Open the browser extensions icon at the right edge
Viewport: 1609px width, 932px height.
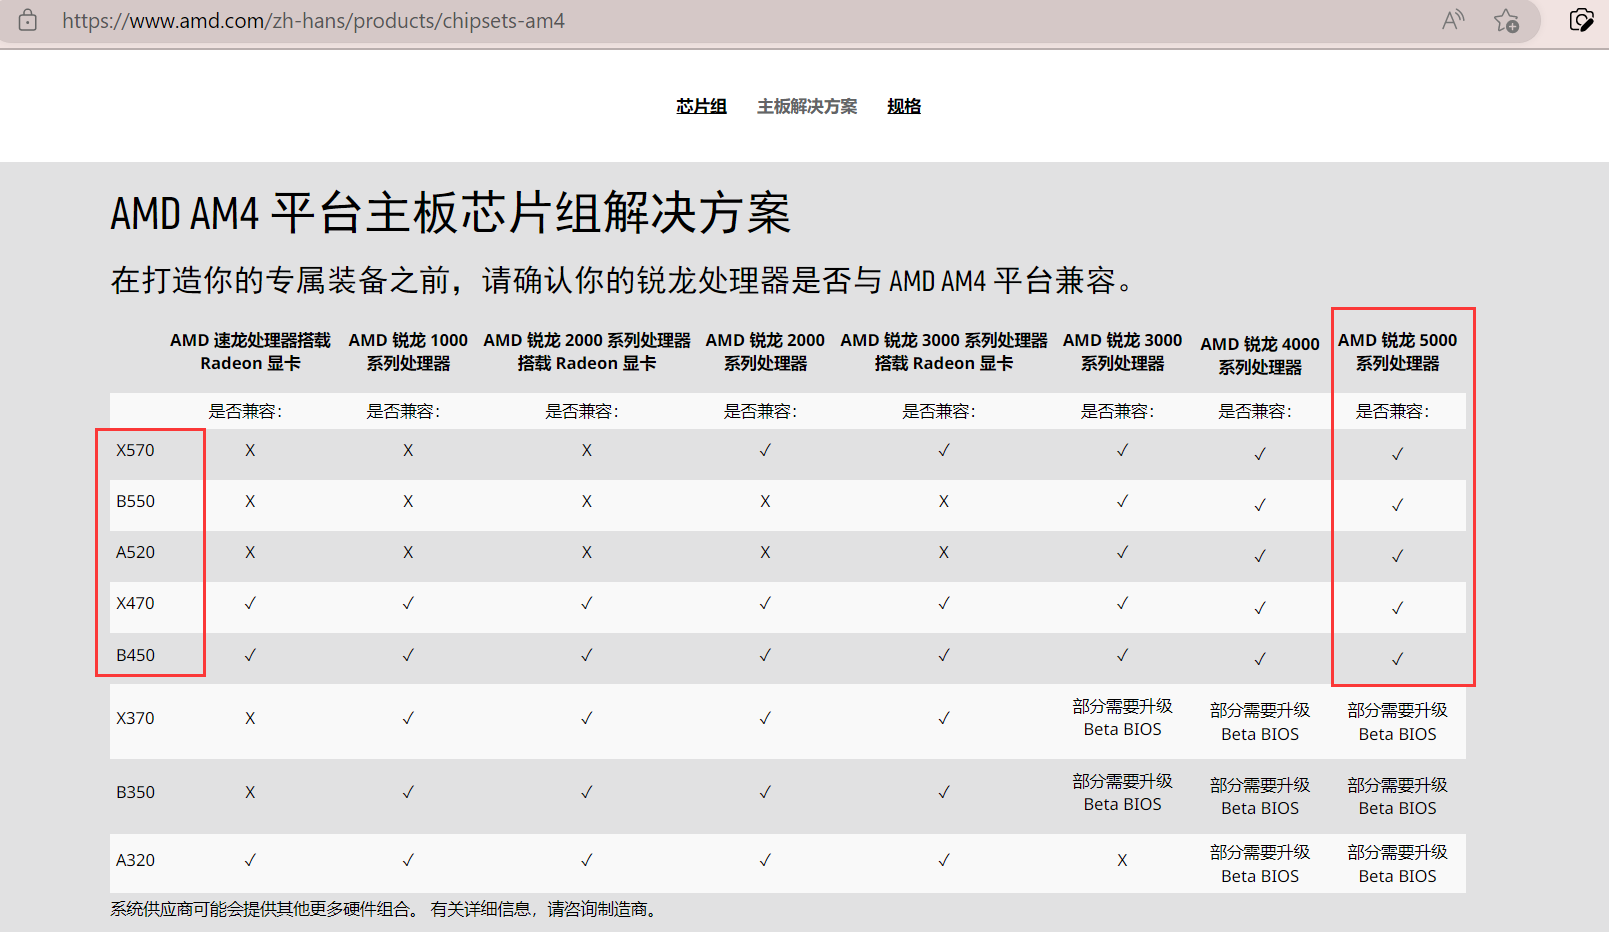(1581, 20)
